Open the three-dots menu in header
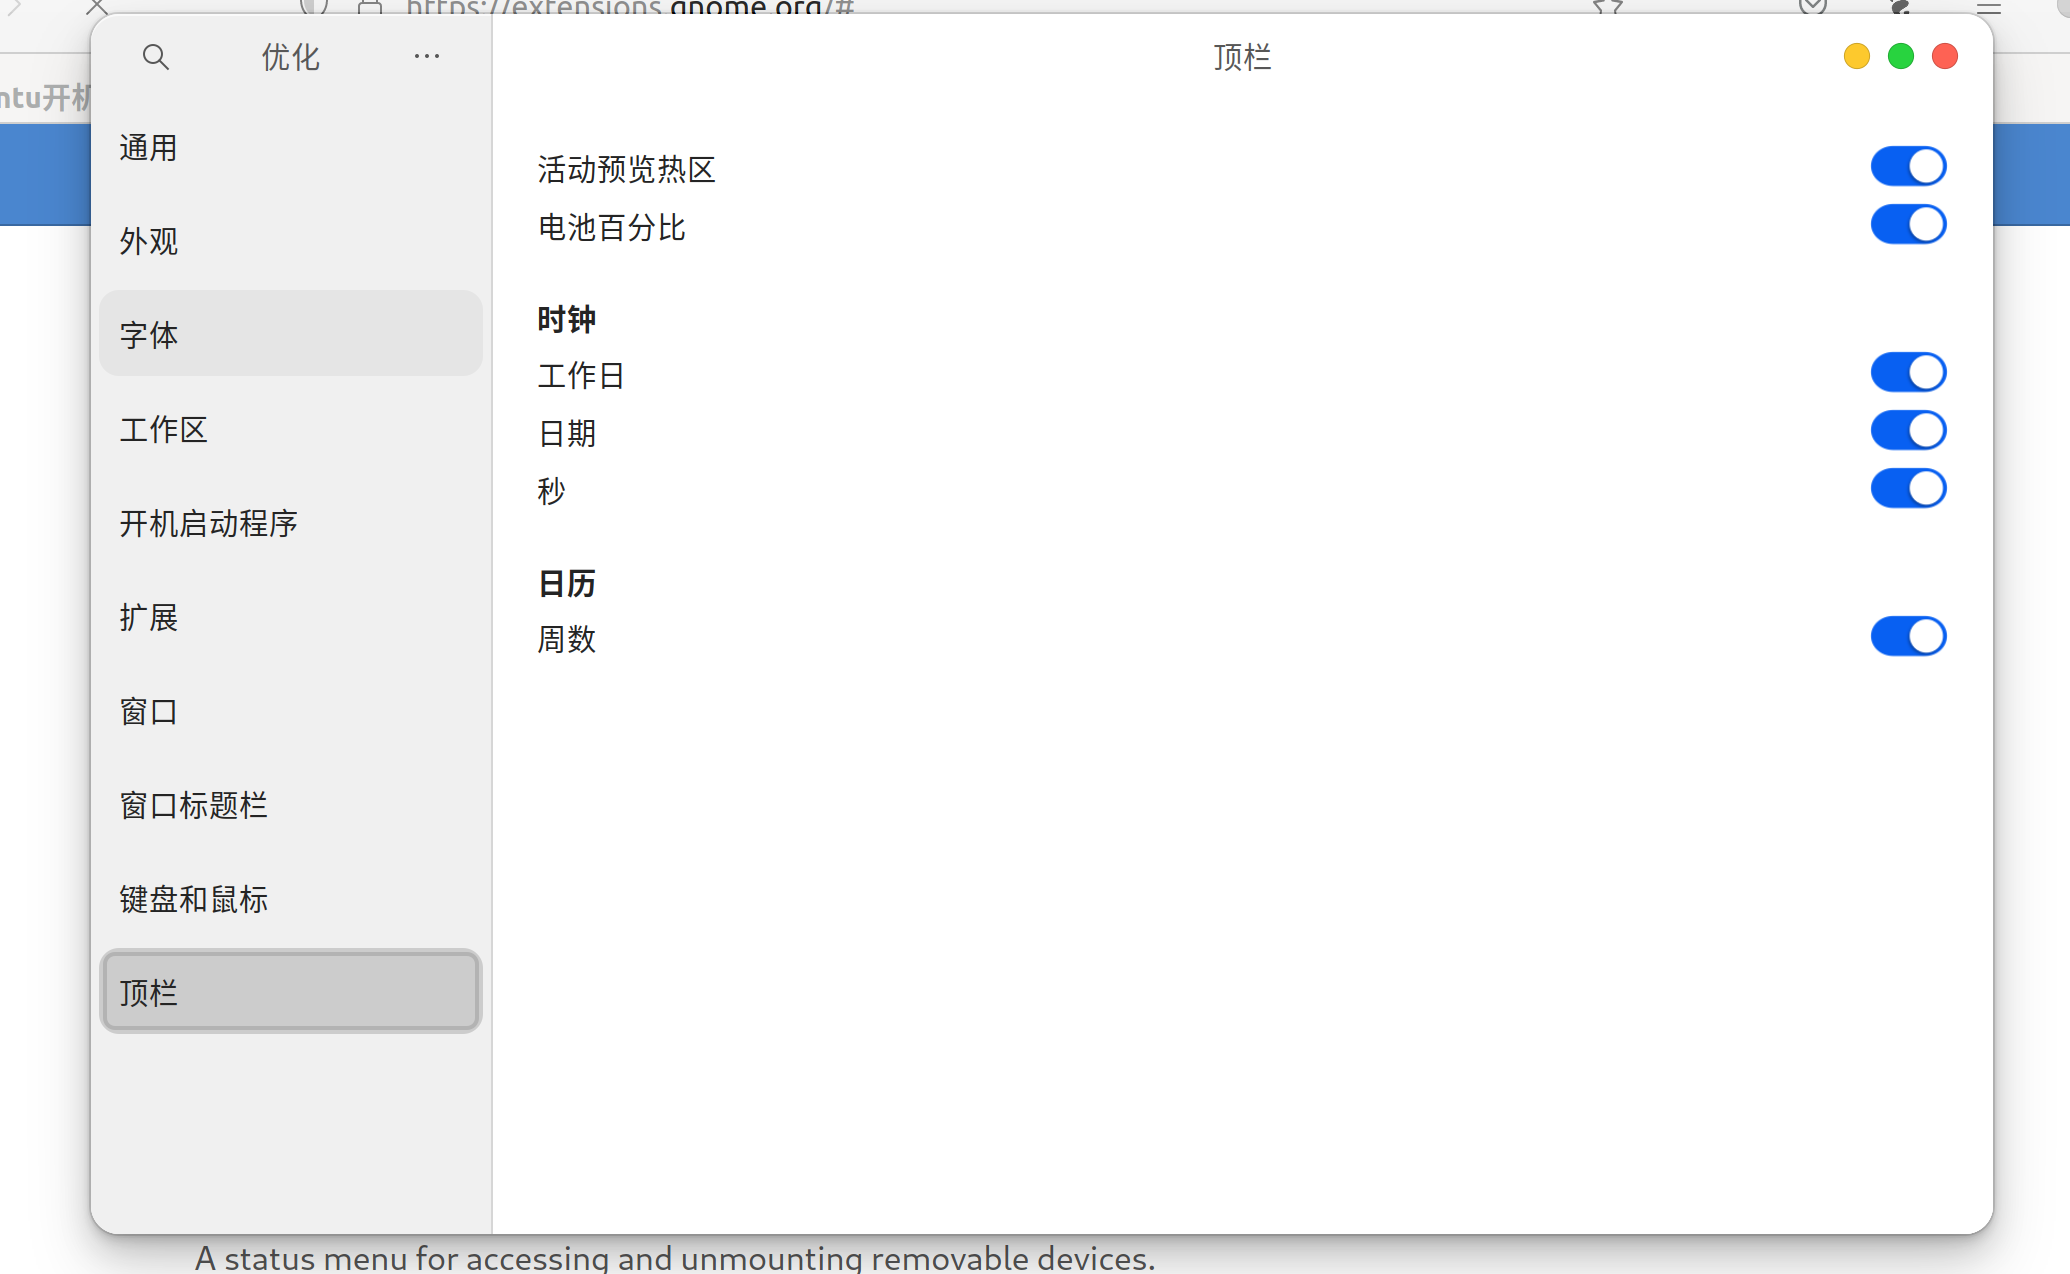This screenshot has height=1274, width=2070. pos(426,57)
